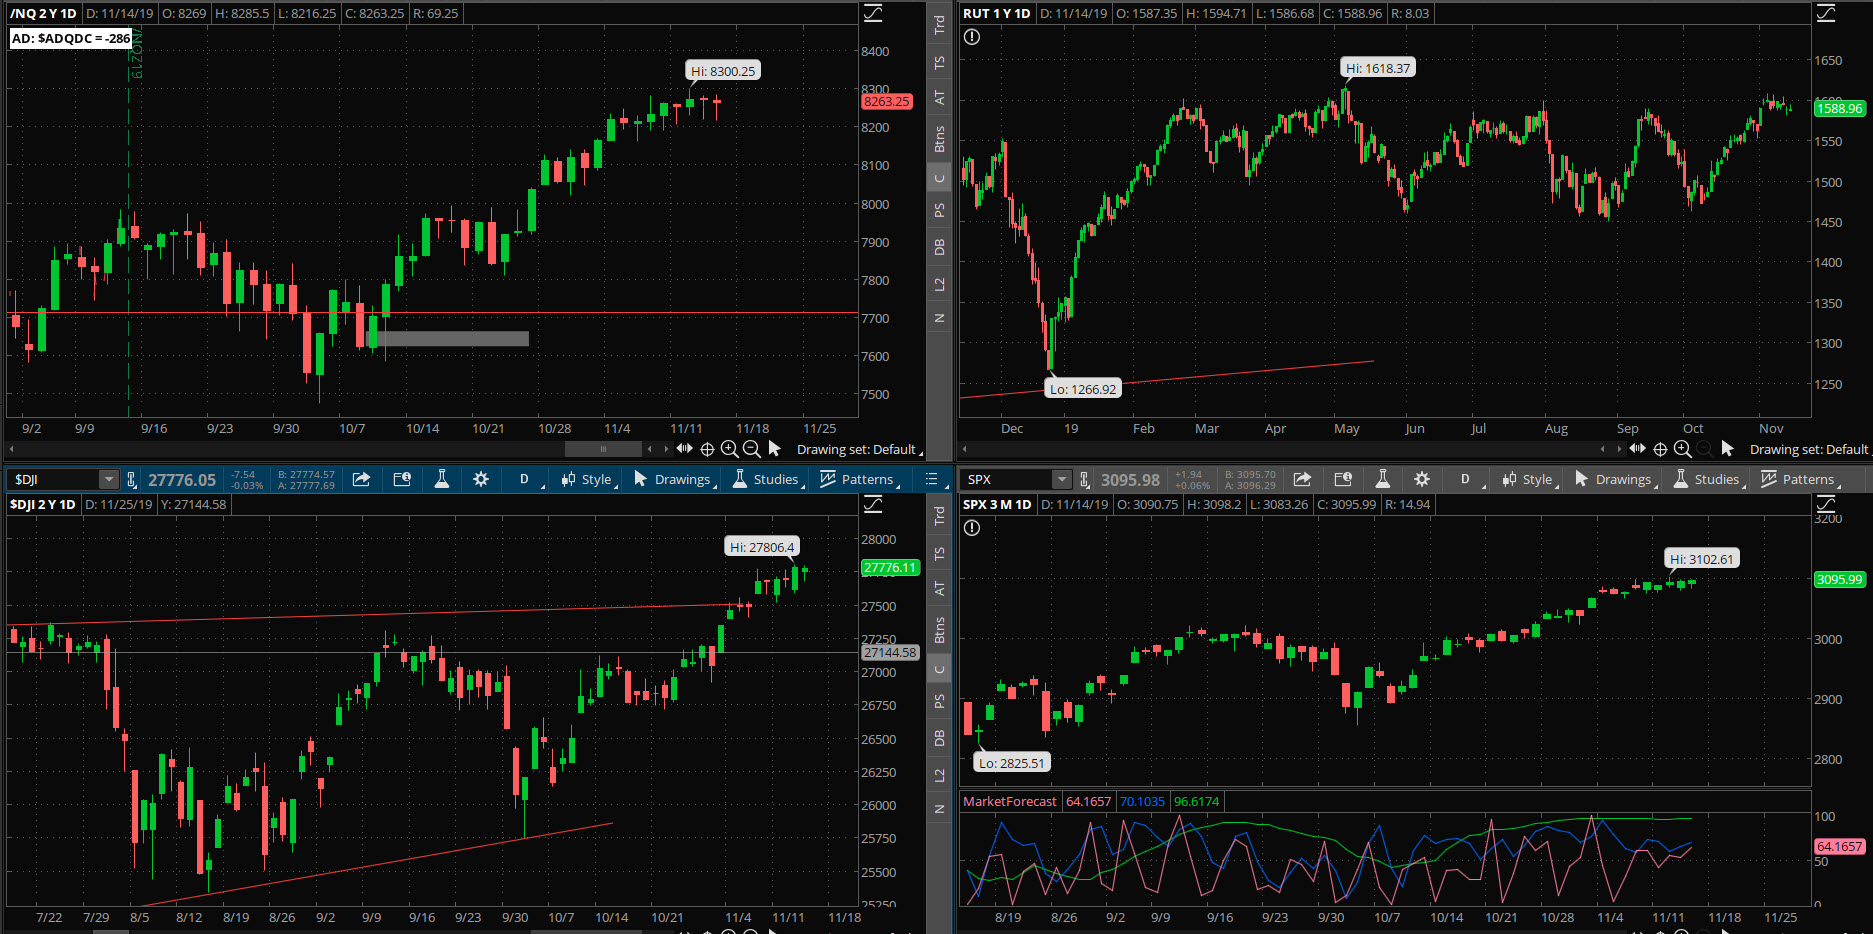Toggle the DB side tab beside the /NQ chart
This screenshot has height=934, width=1873.
pyautogui.click(x=940, y=247)
